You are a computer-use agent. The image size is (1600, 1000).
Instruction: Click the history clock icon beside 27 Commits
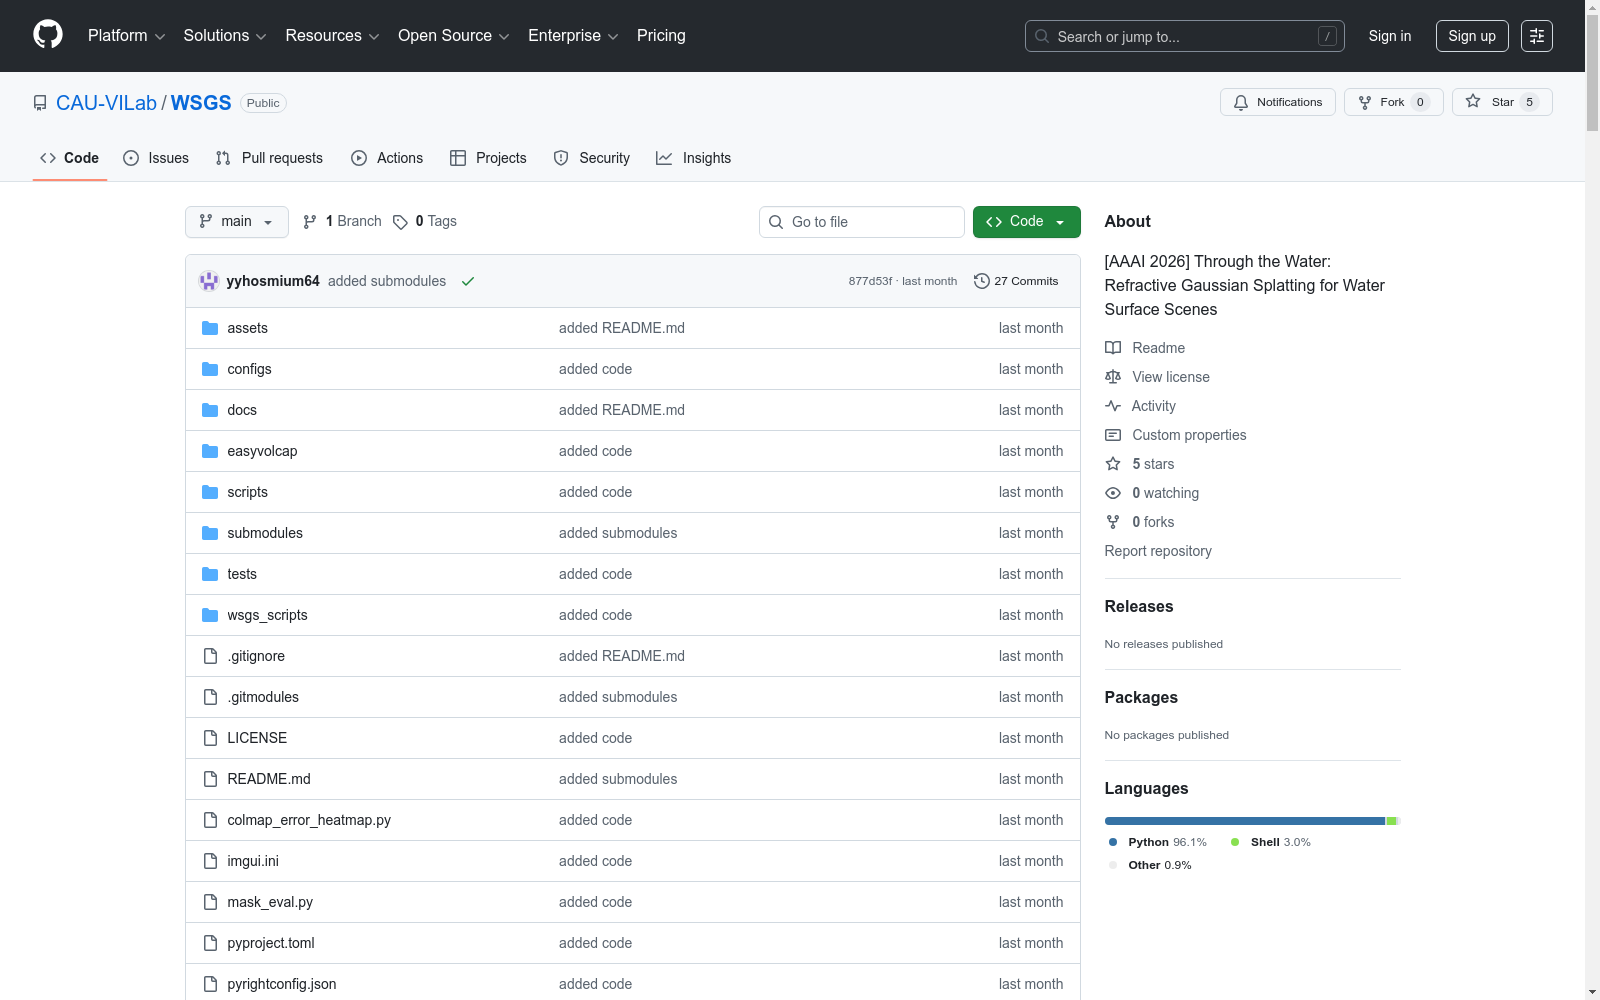coord(982,281)
